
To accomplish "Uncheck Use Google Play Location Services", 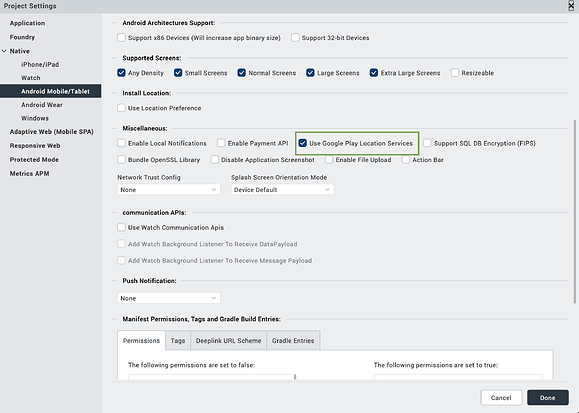I will 303,143.
